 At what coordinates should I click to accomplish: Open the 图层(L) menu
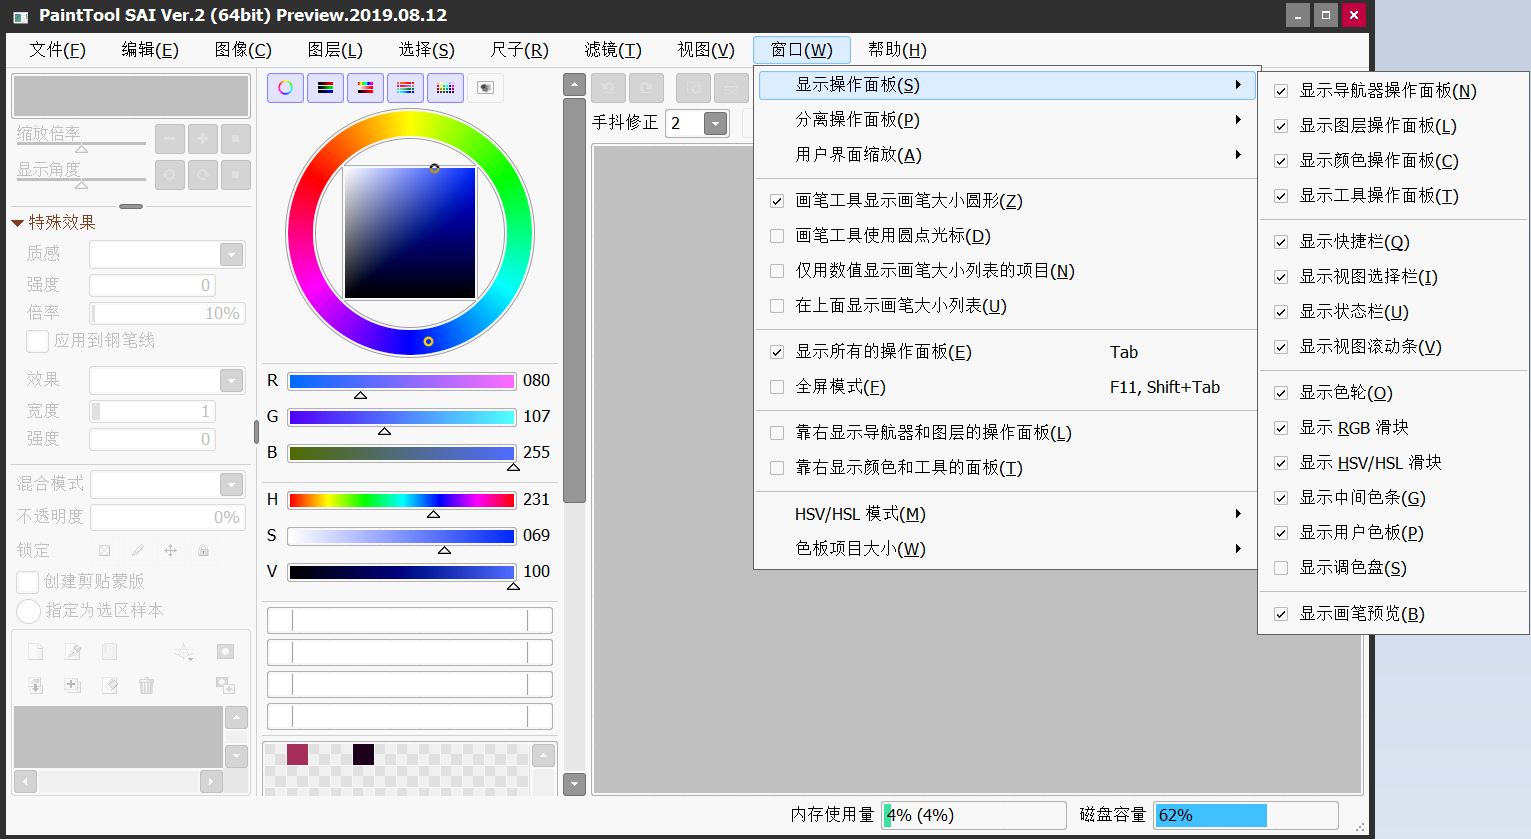pos(335,50)
